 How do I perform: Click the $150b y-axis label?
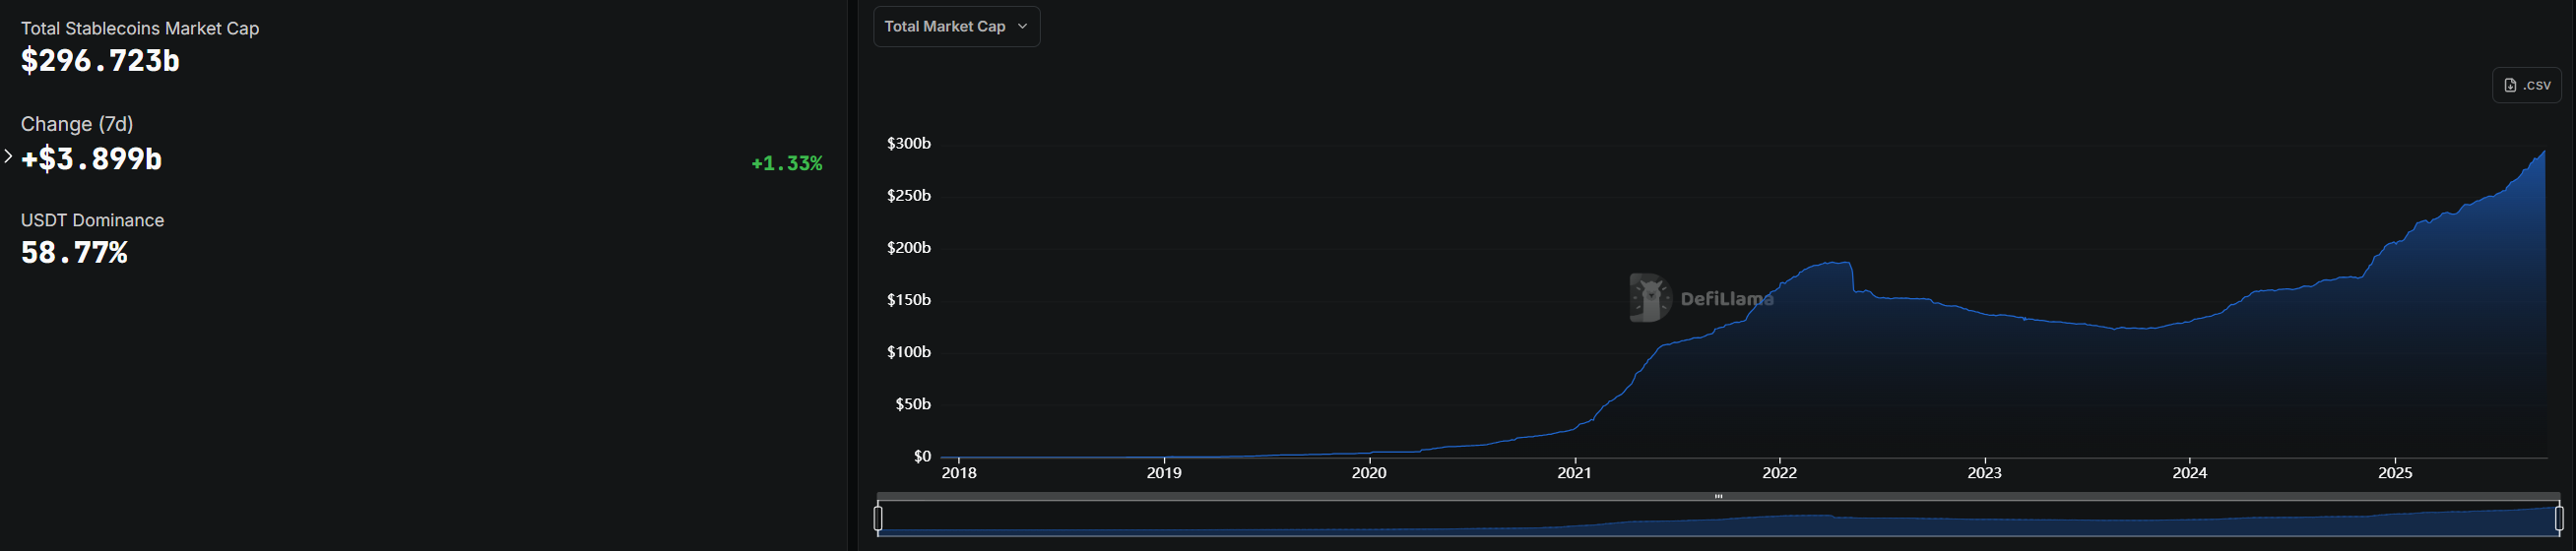pos(908,300)
